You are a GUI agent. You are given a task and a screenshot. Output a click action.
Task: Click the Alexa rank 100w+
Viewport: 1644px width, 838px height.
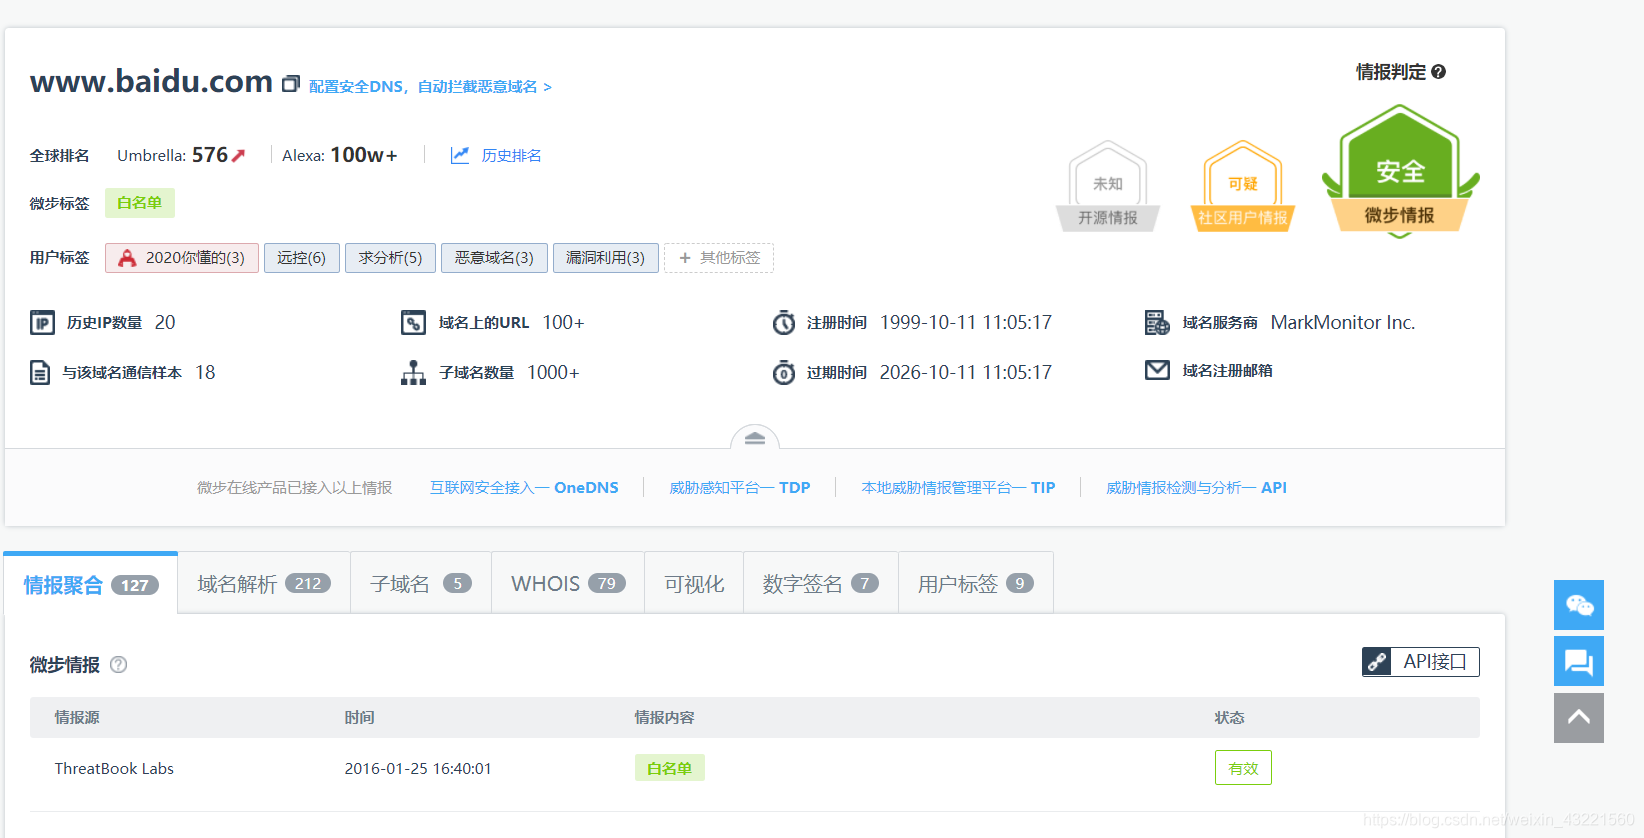[364, 155]
